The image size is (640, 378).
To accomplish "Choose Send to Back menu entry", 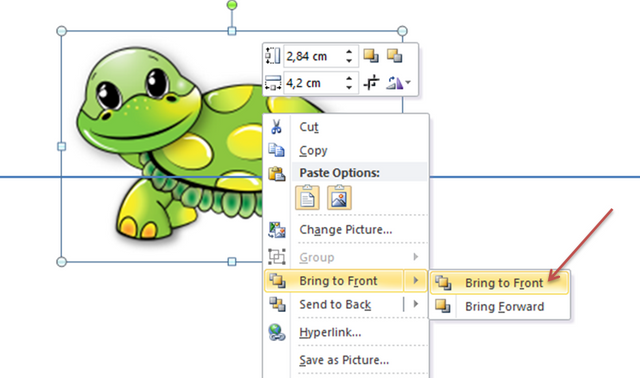I will click(335, 305).
